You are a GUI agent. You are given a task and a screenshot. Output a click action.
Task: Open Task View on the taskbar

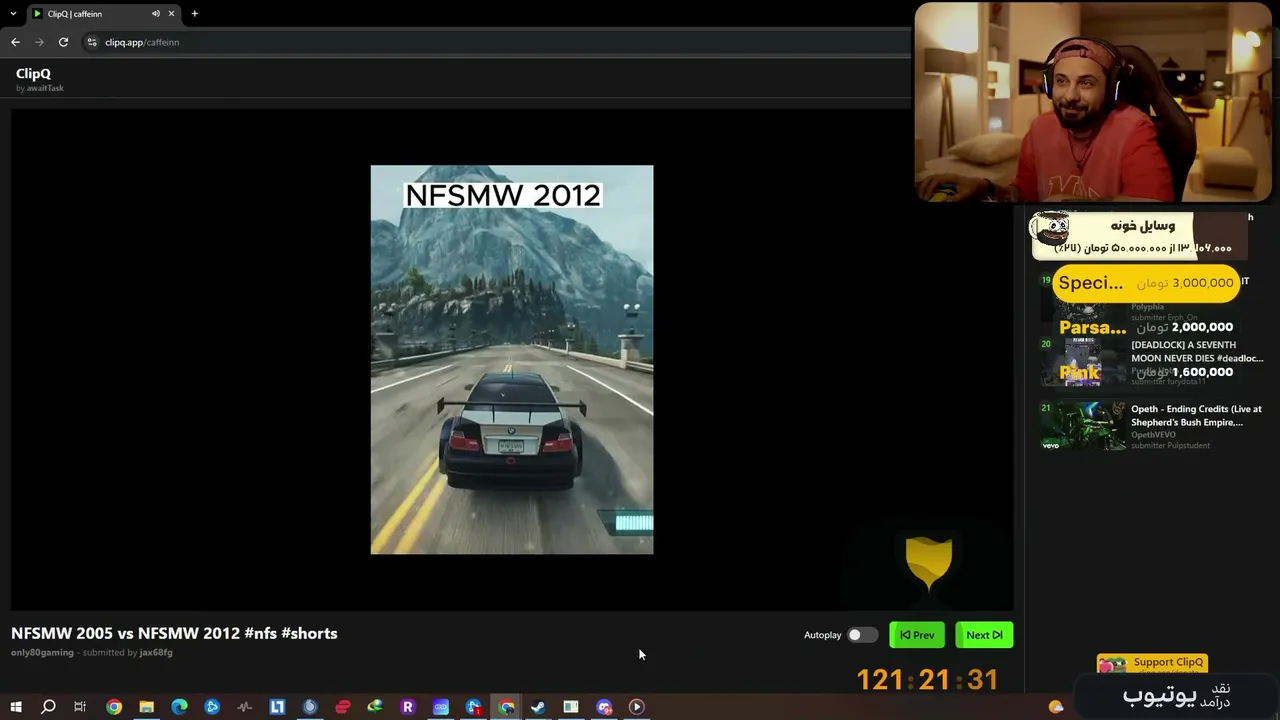pos(80,707)
